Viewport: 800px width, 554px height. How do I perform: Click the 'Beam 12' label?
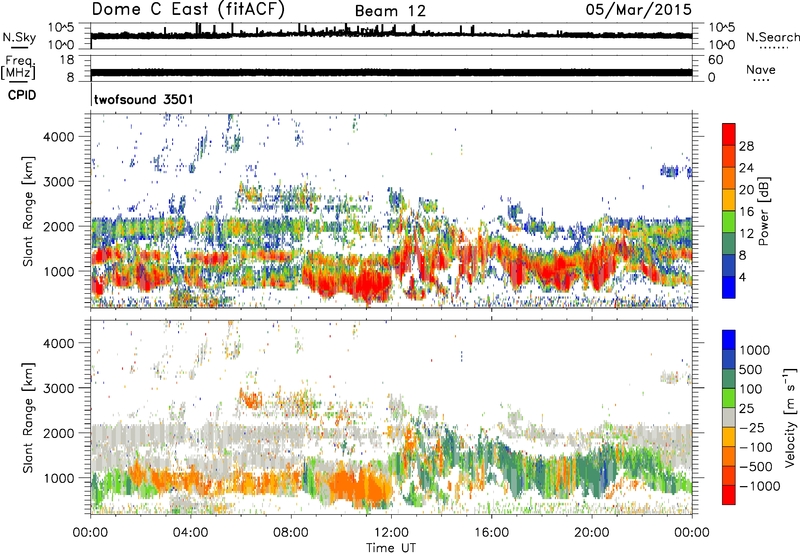click(390, 11)
